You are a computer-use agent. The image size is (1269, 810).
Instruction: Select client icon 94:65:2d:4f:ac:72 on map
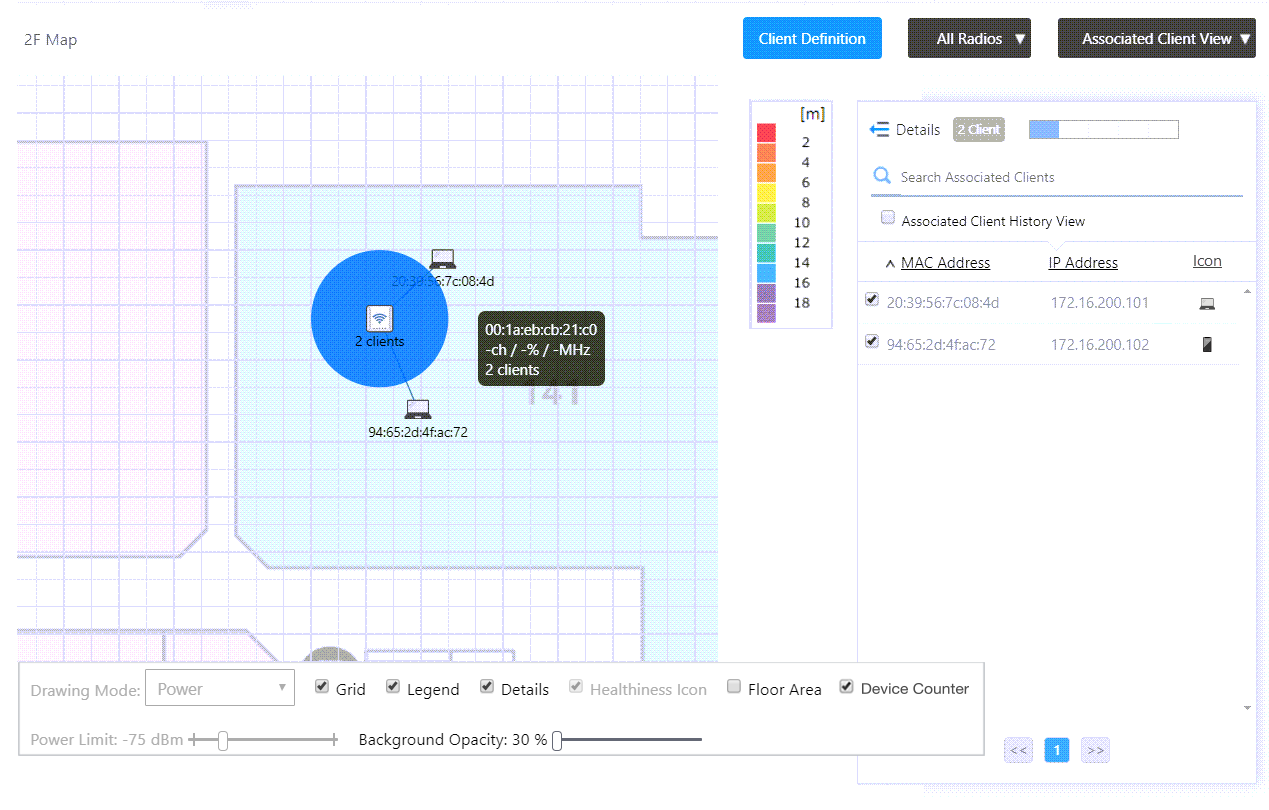click(x=418, y=409)
